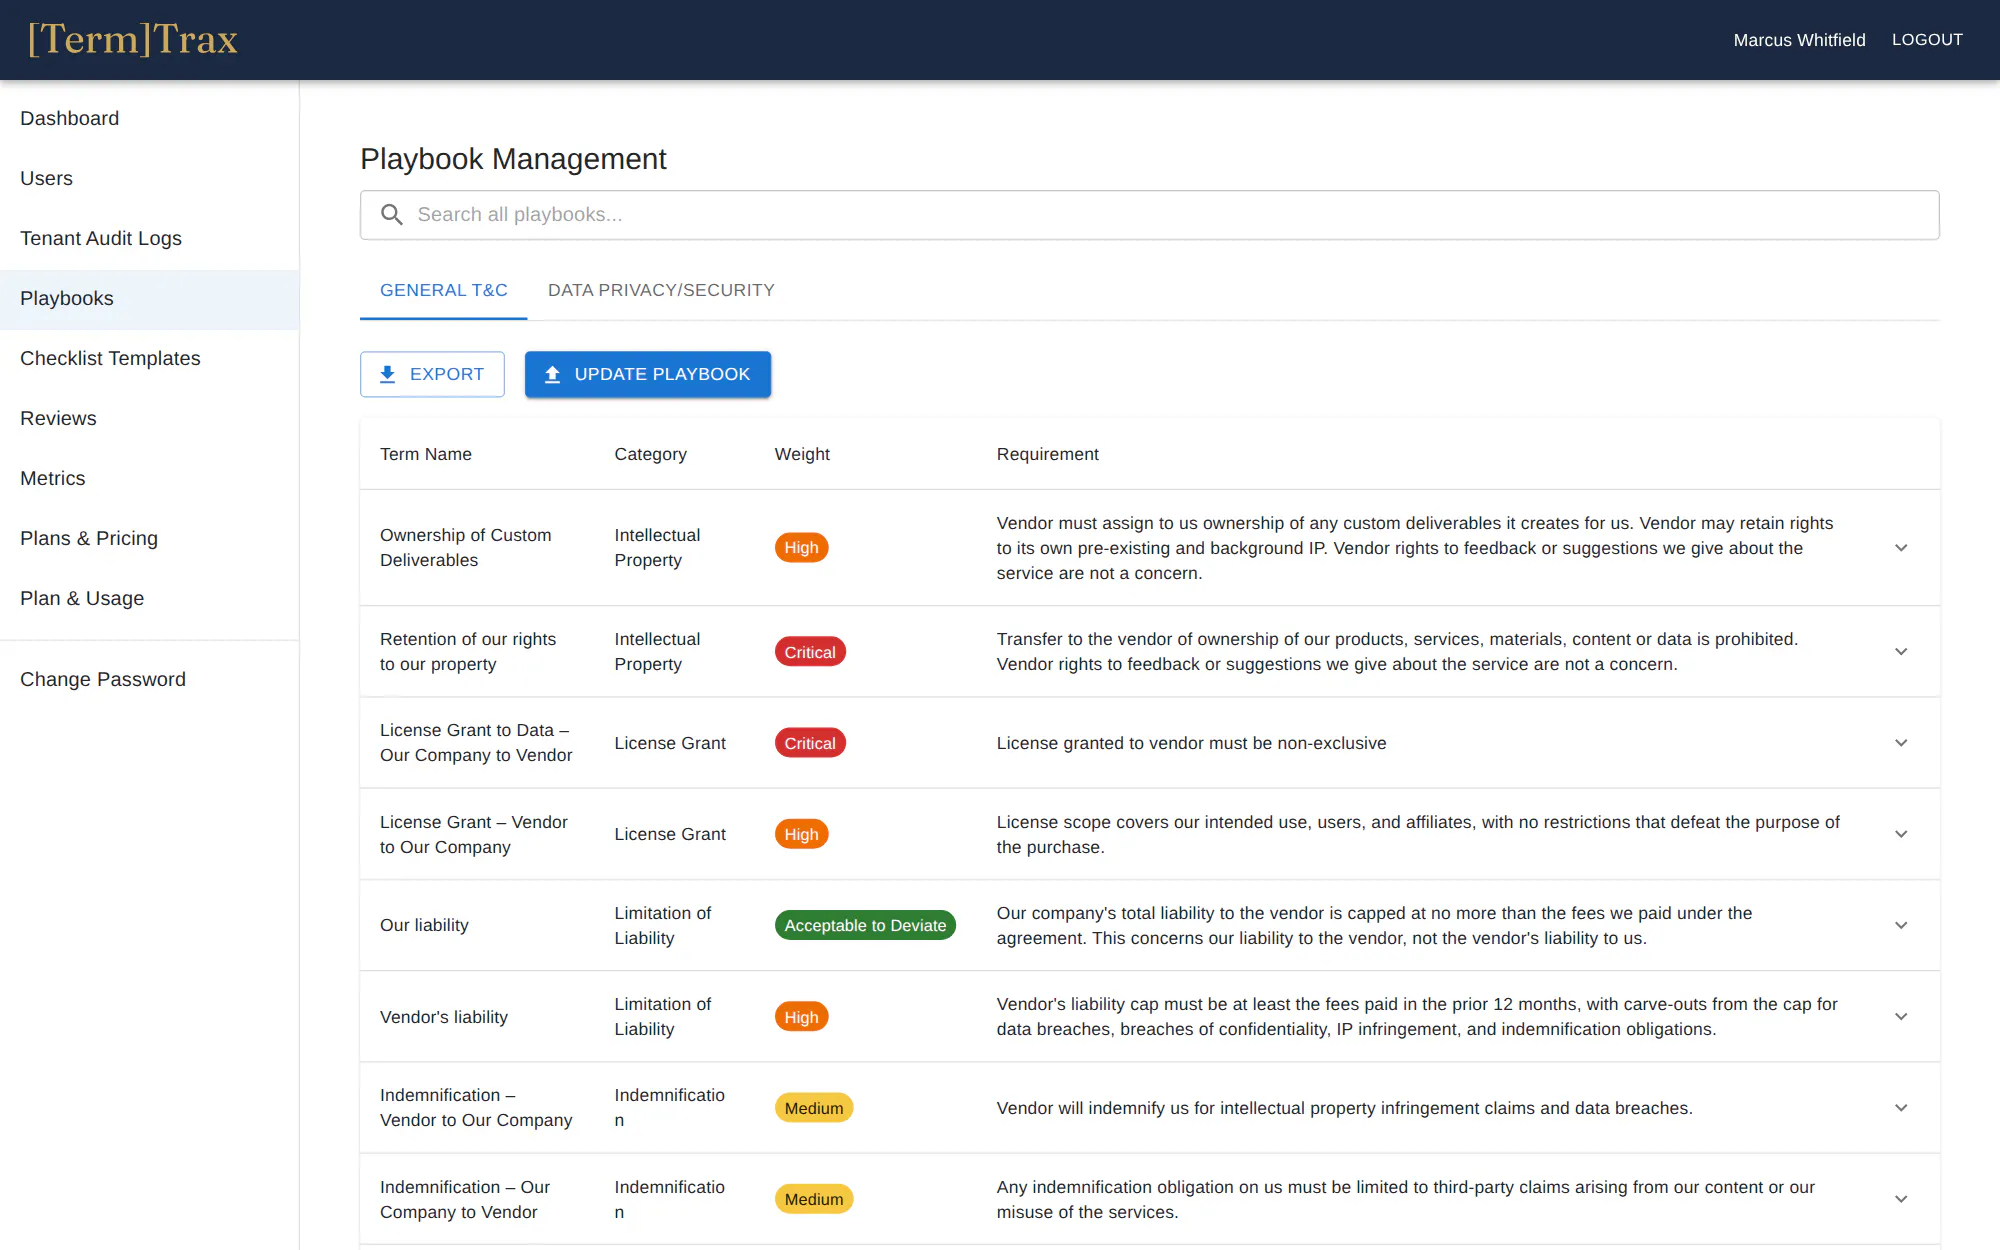This screenshot has width=2000, height=1250.
Task: Select Playbooks in the sidebar
Action: tap(150, 298)
